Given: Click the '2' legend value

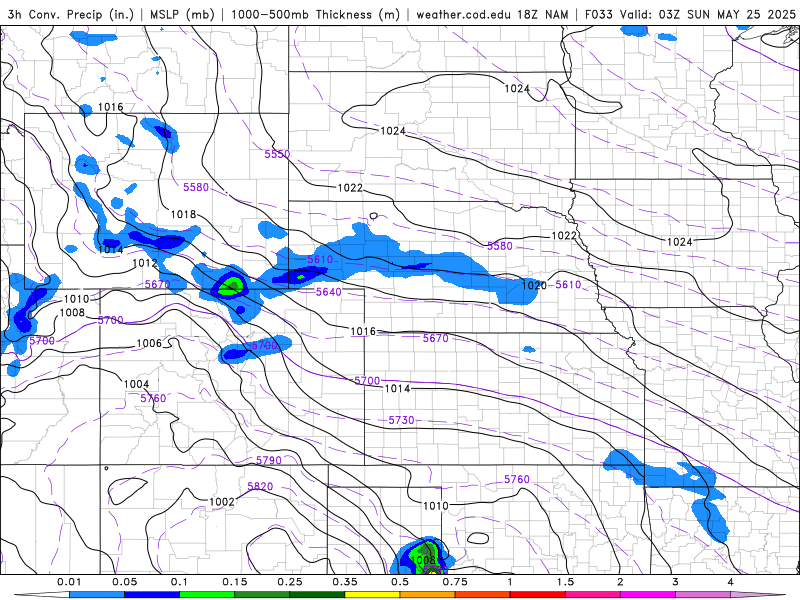Looking at the screenshot, I should (x=620, y=582).
